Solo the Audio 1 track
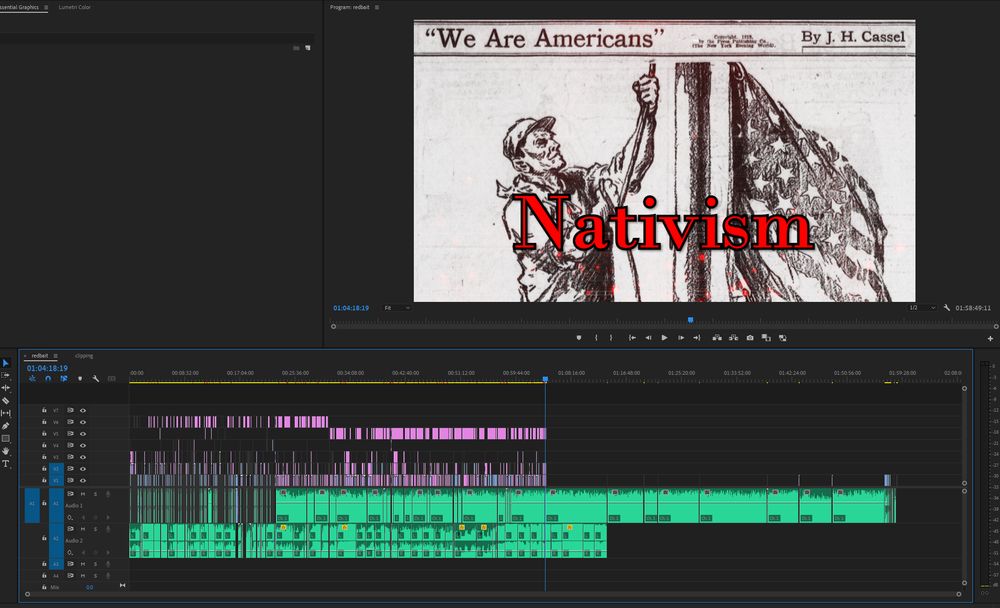 coord(96,494)
